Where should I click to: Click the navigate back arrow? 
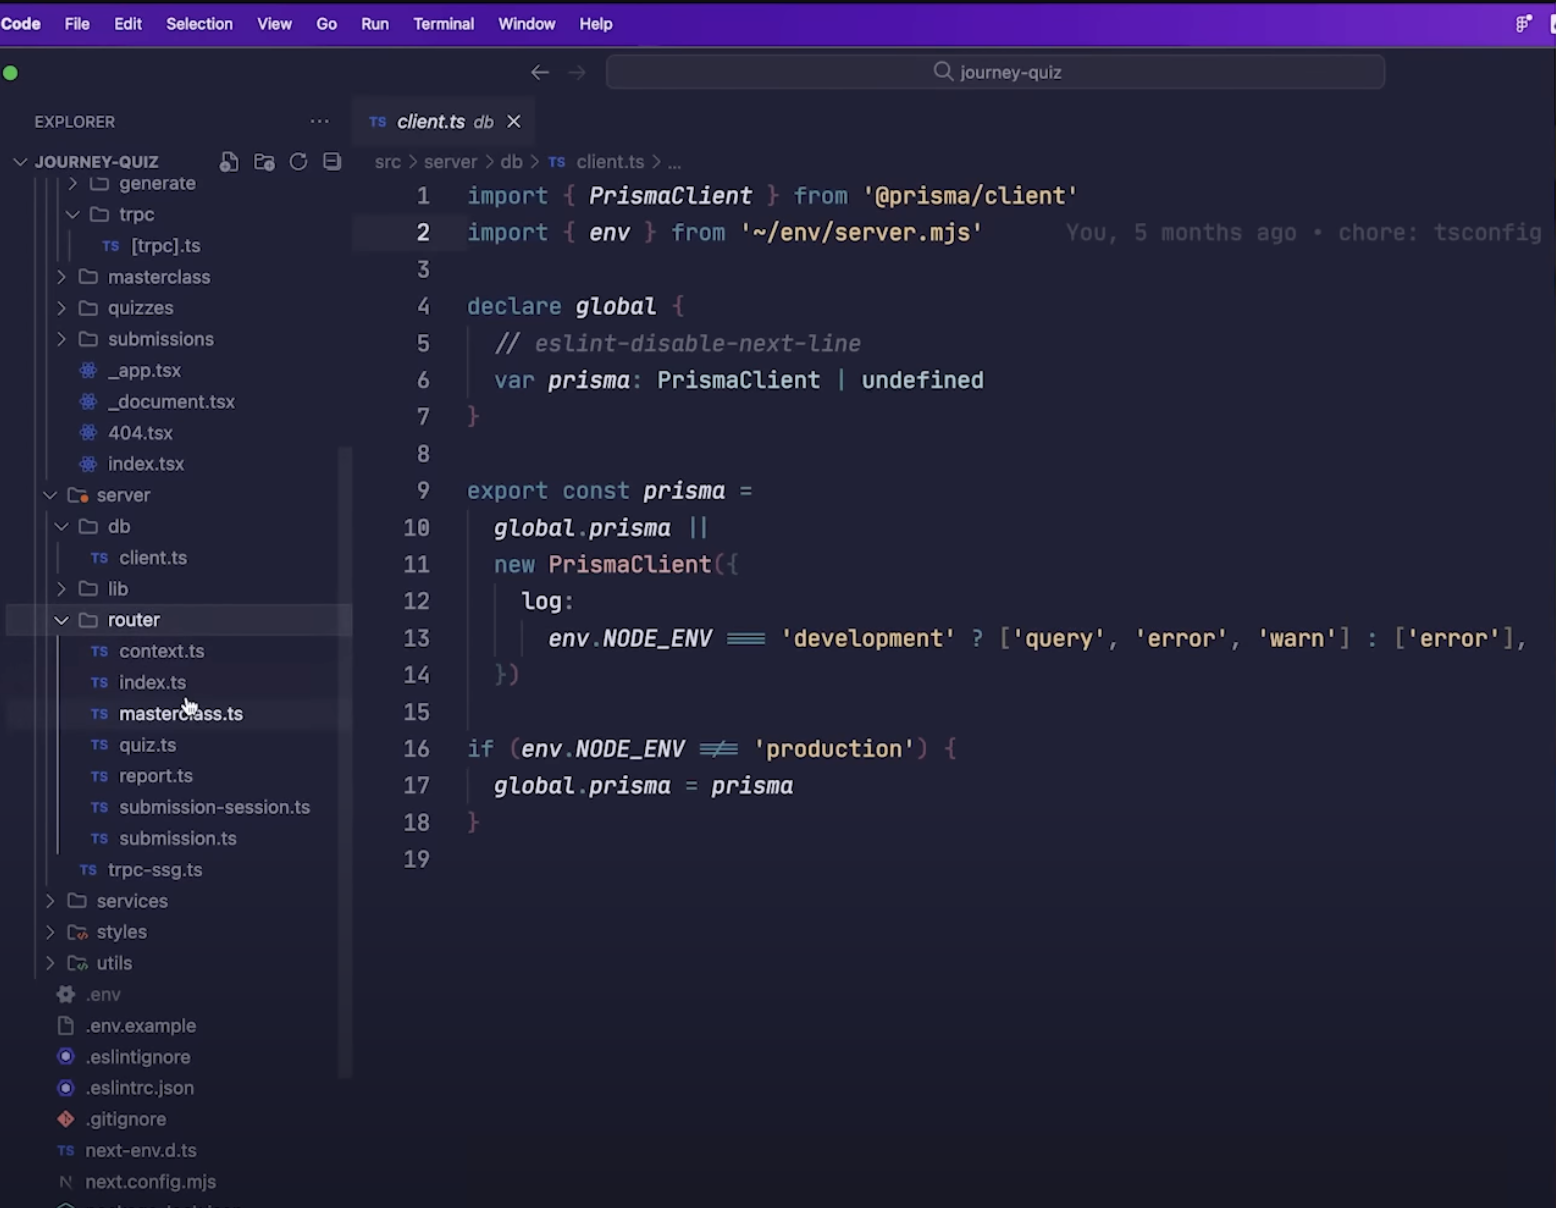click(540, 71)
